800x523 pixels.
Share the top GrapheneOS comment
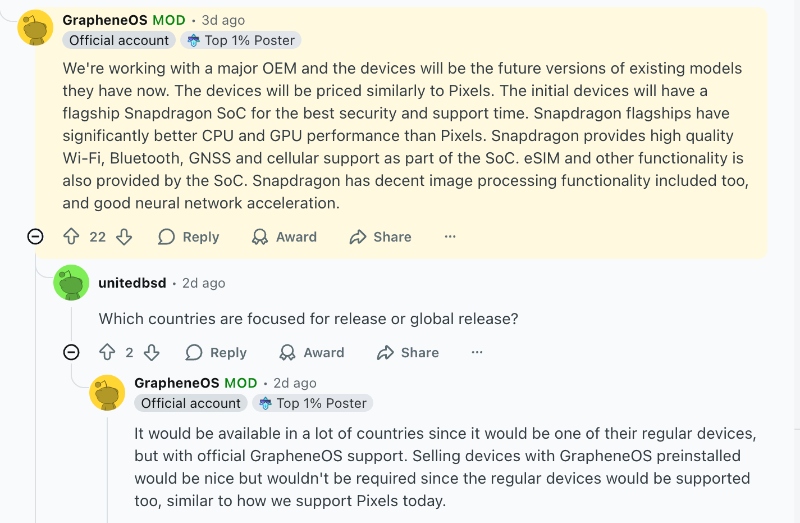tap(380, 237)
